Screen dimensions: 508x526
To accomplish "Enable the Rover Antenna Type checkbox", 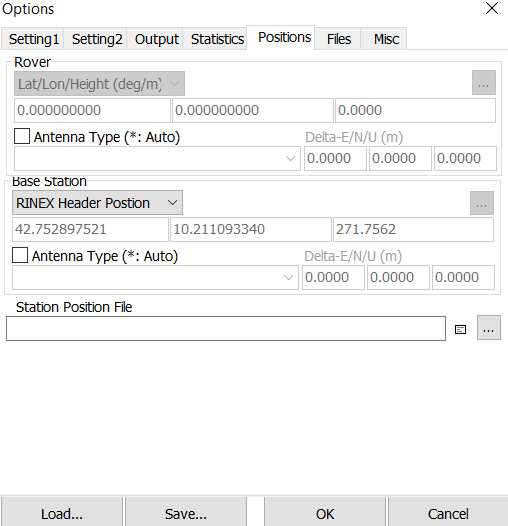I will tap(22, 136).
